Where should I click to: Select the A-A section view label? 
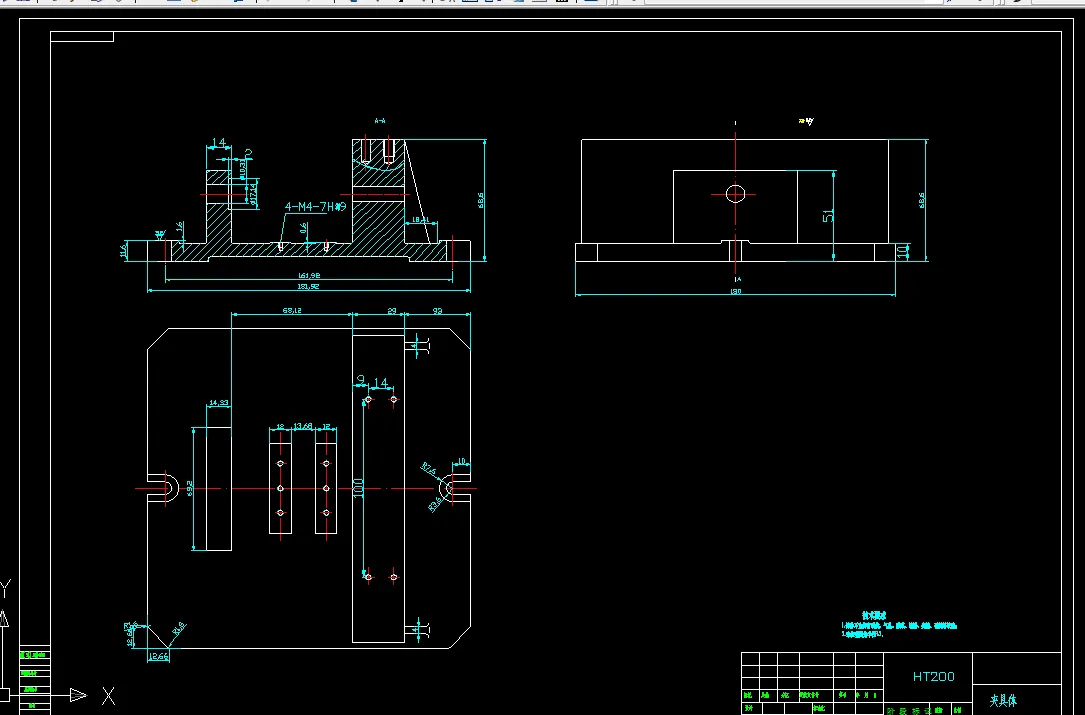(380, 121)
